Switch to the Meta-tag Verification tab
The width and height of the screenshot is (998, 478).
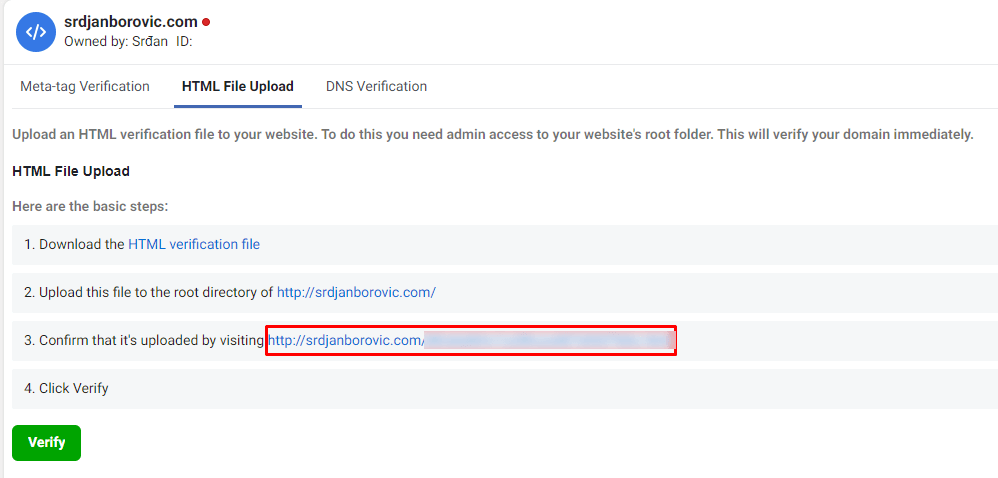click(85, 86)
